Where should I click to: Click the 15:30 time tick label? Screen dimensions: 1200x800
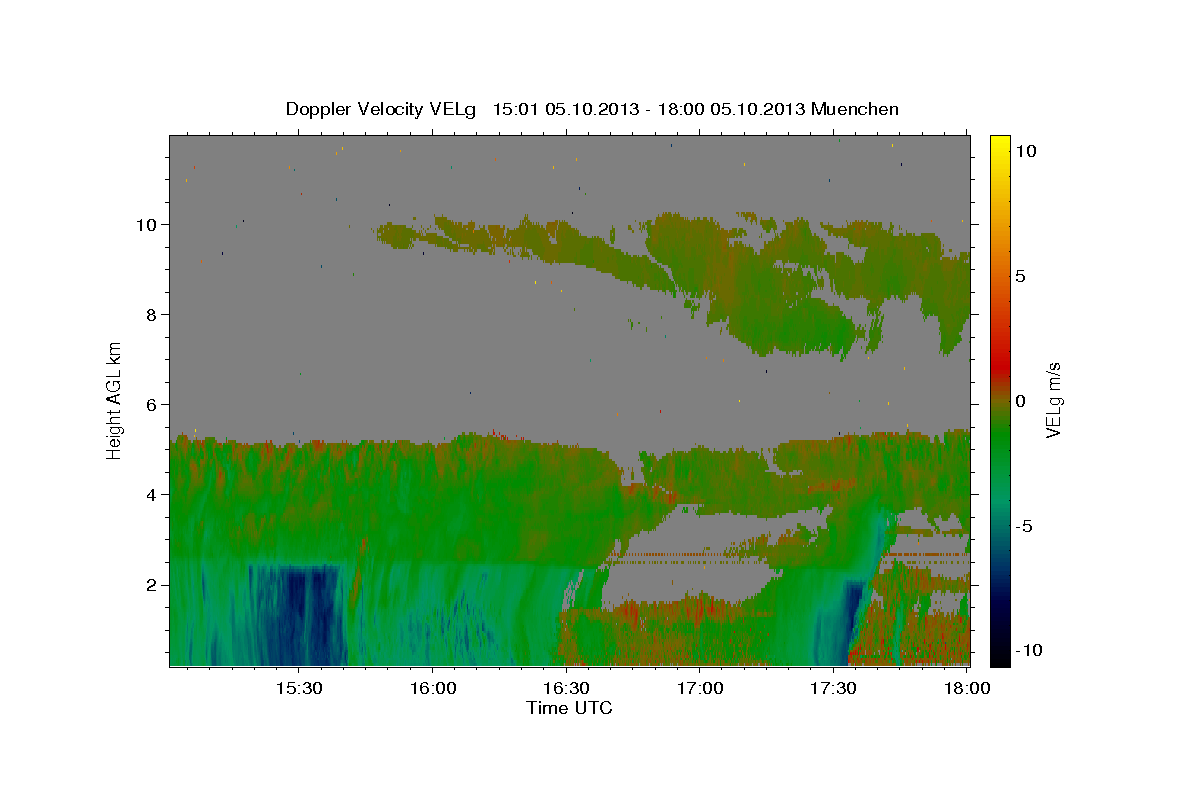click(299, 688)
